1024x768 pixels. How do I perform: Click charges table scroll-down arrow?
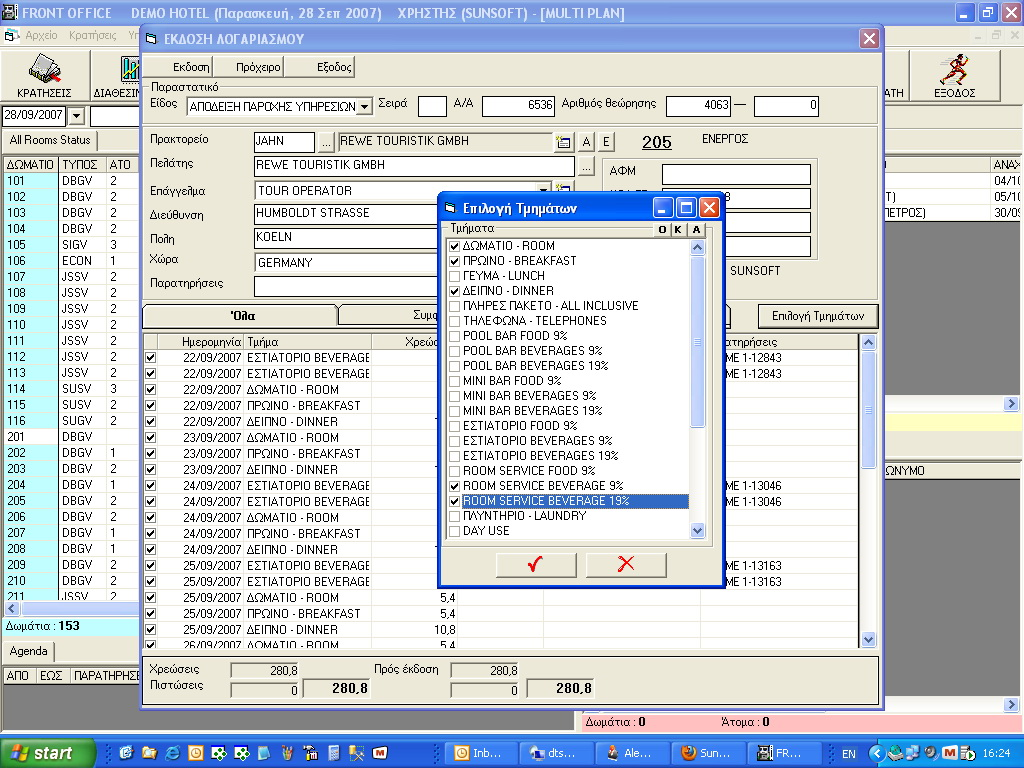pos(868,639)
